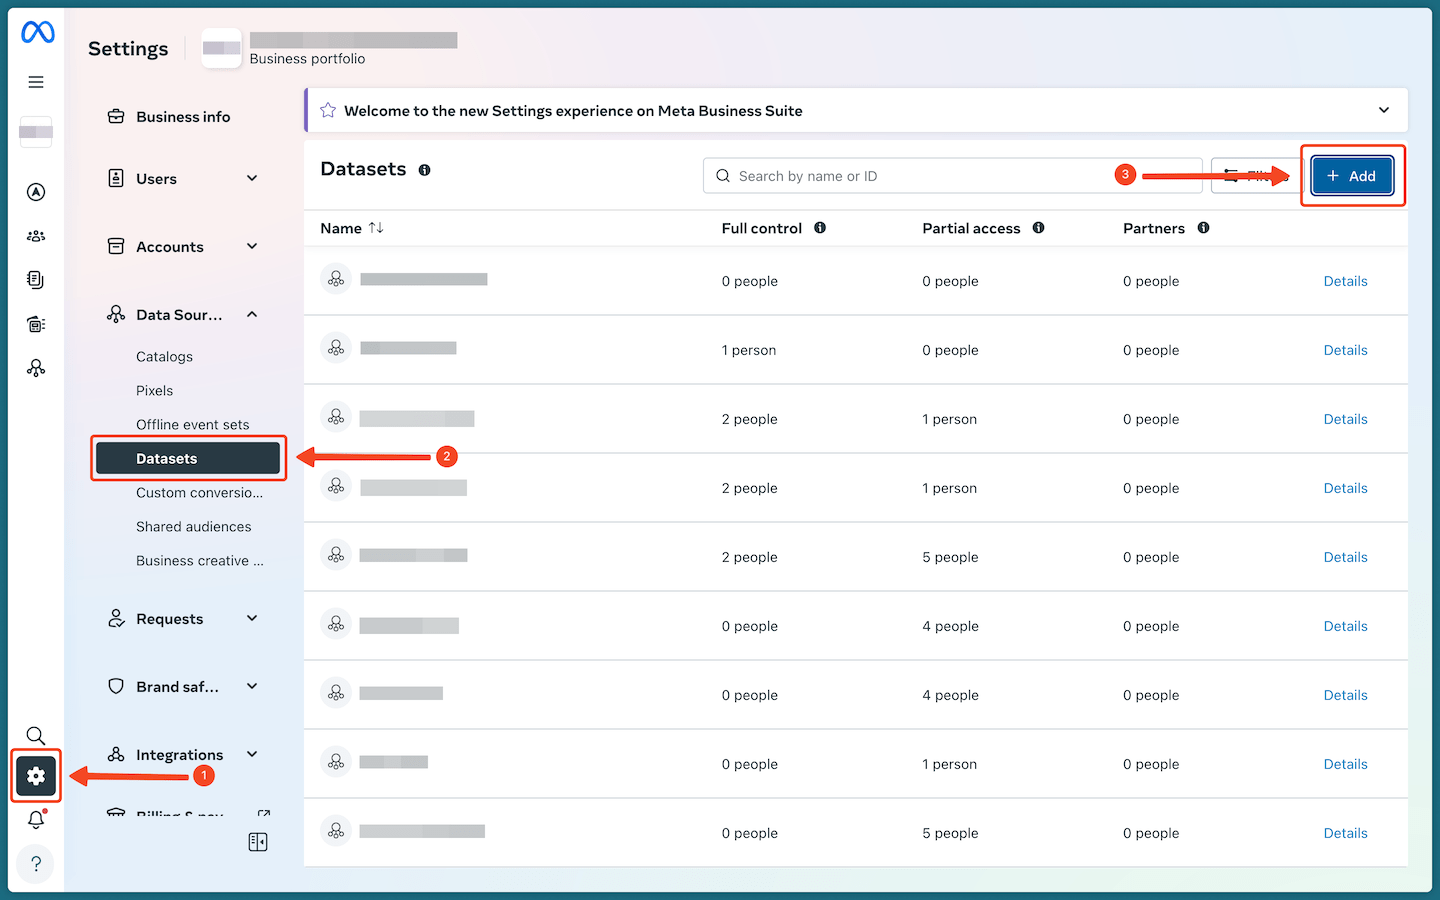The height and width of the screenshot is (900, 1440).
Task: Click the blue Add button
Action: click(x=1352, y=175)
